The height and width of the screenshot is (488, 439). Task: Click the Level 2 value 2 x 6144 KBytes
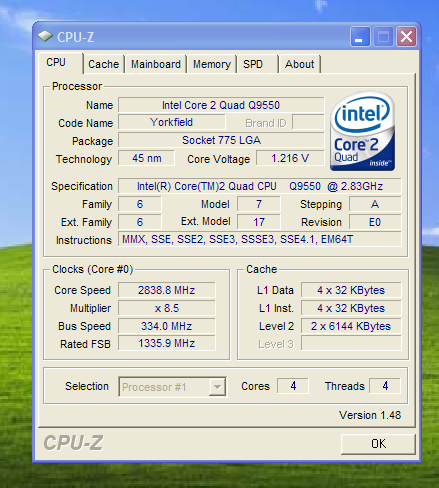(351, 326)
